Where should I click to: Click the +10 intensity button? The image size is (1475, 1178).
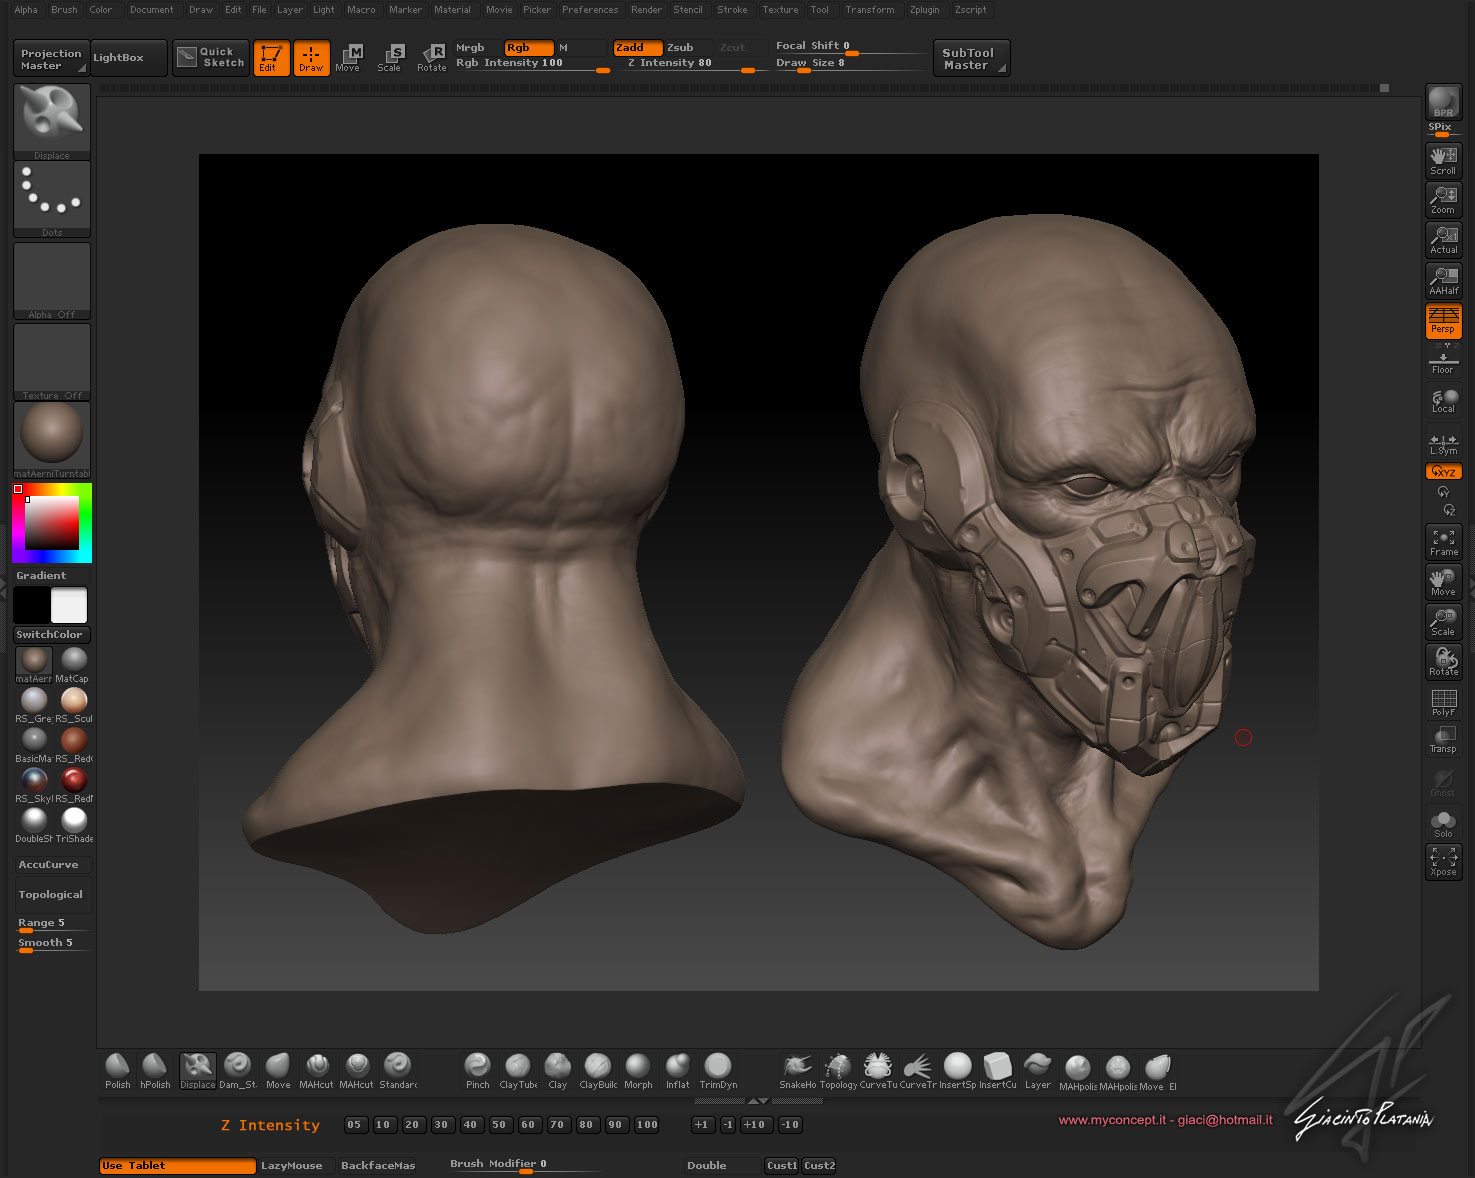pyautogui.click(x=754, y=1125)
